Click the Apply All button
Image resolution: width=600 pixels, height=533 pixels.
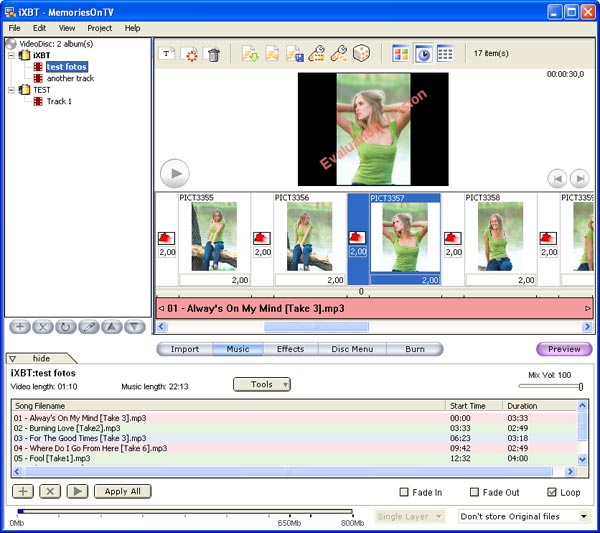coord(122,492)
